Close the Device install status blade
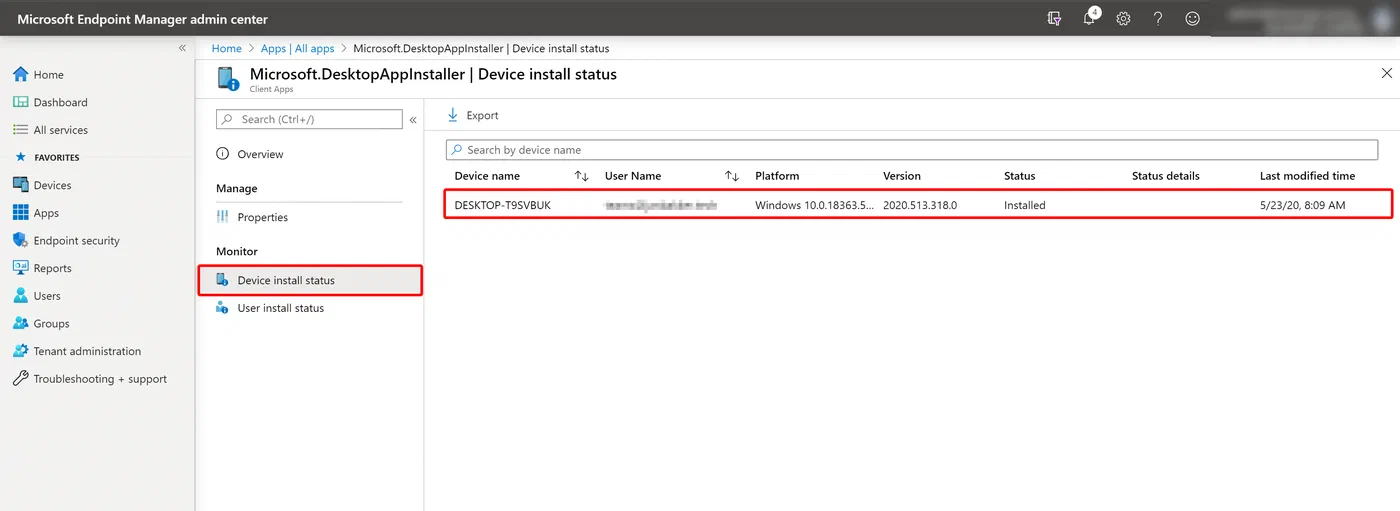The width and height of the screenshot is (1400, 511). coord(1386,74)
